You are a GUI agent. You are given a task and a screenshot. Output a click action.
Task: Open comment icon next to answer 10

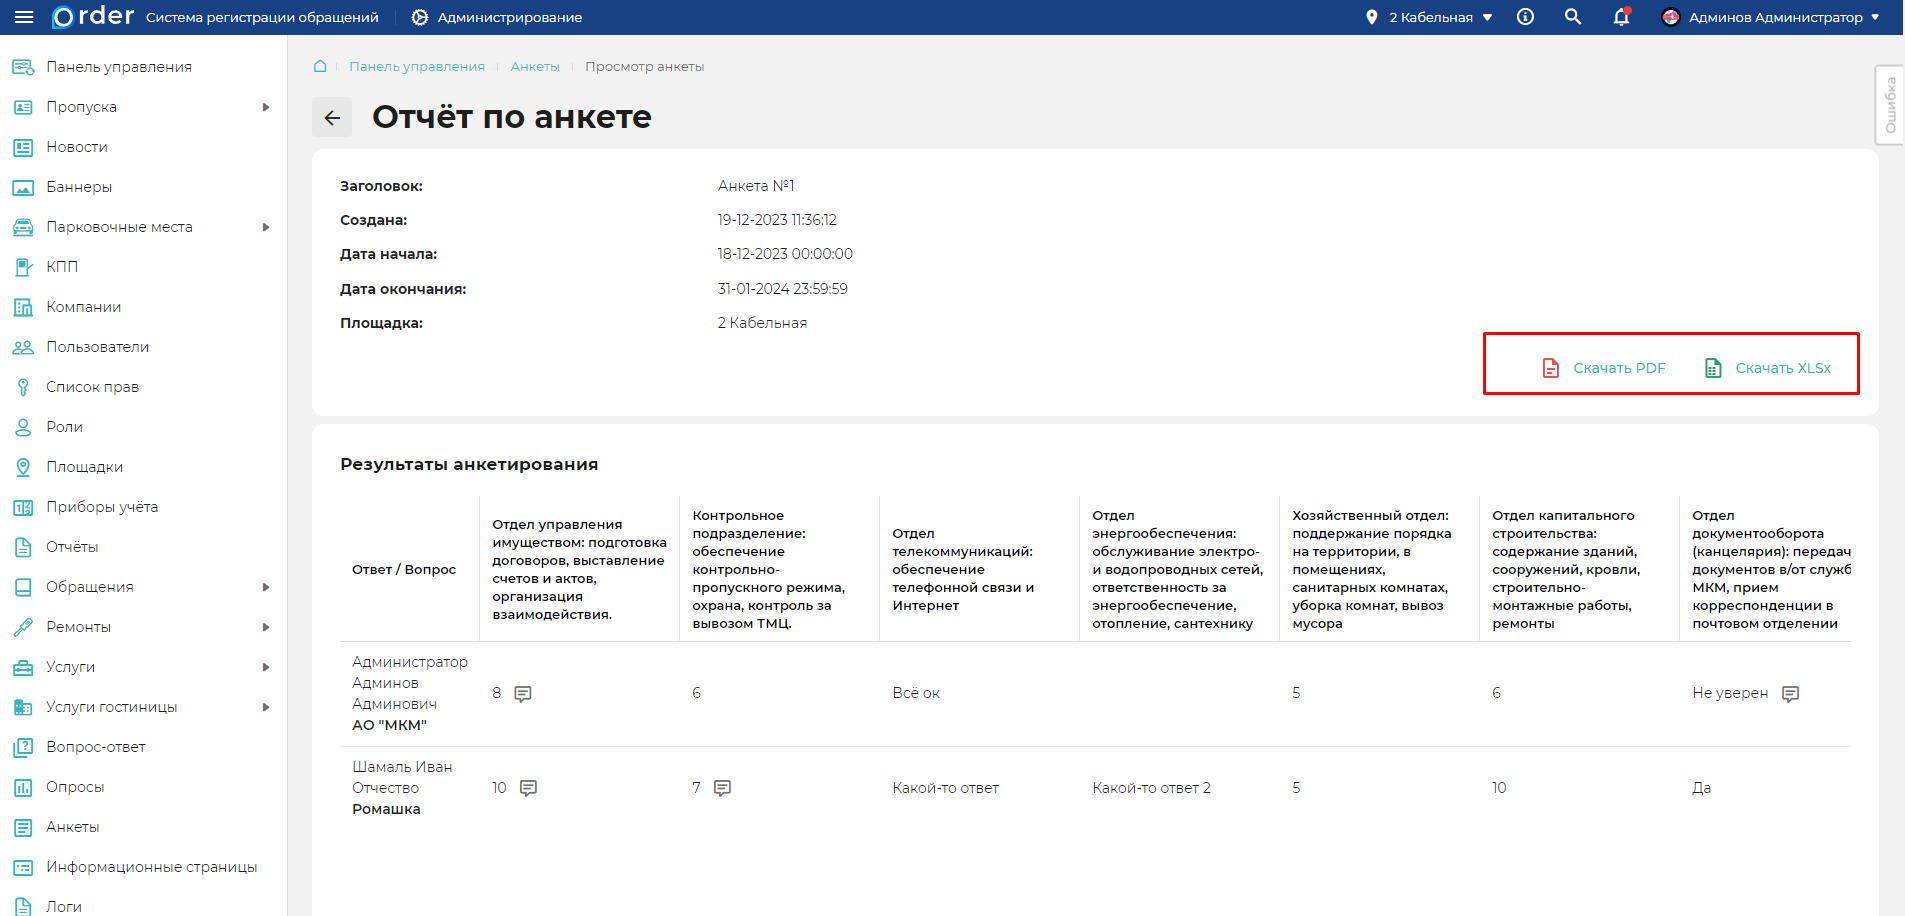[x=529, y=788]
